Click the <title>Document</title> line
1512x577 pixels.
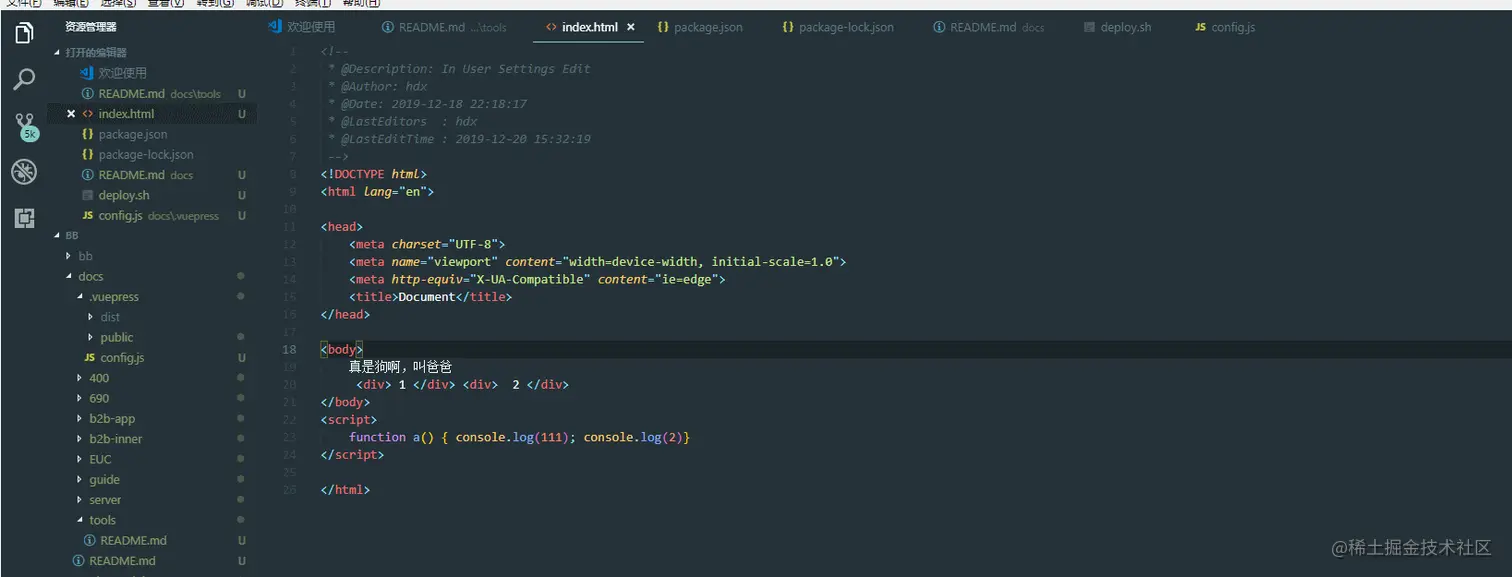430,297
